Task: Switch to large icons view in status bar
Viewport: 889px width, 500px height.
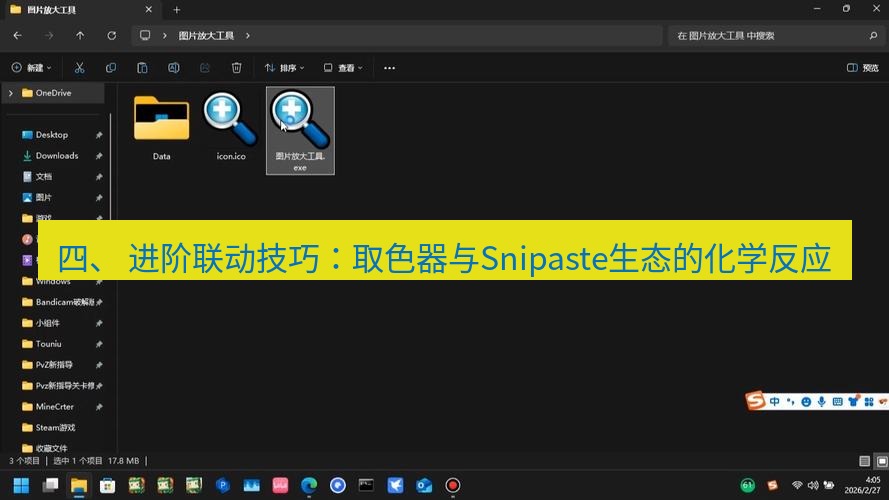Action: [881, 461]
